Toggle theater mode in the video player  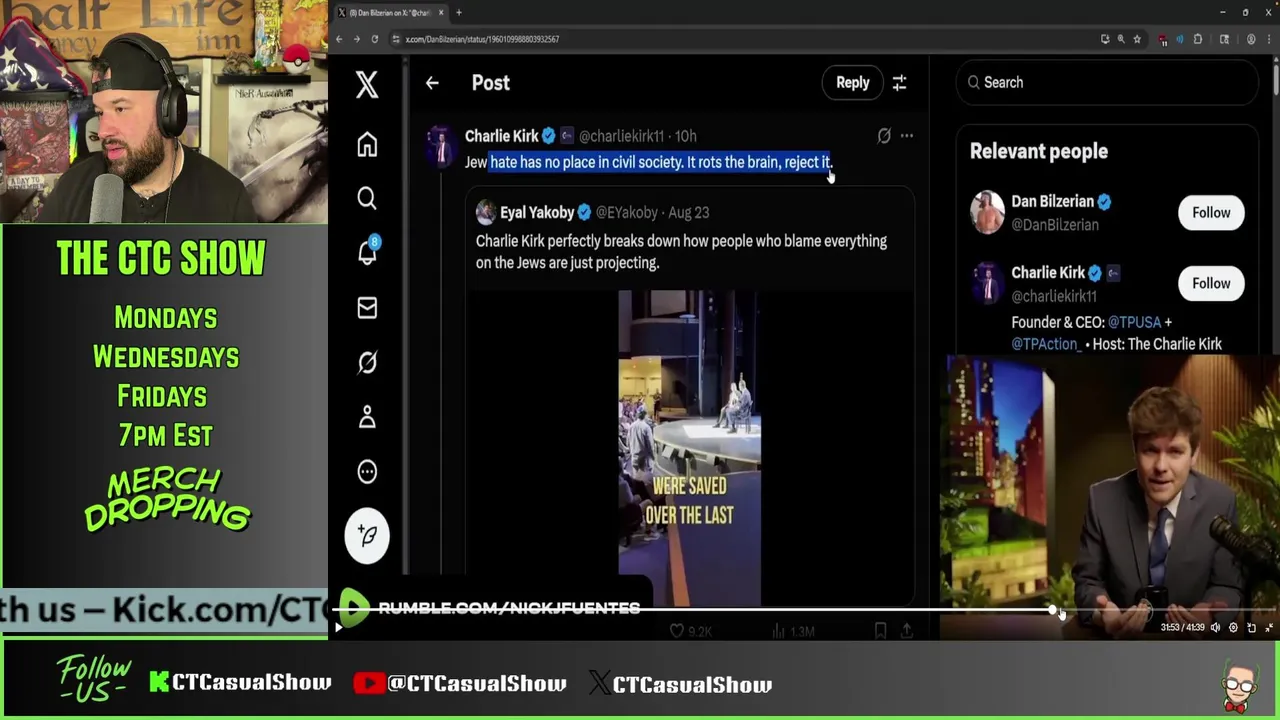tap(1251, 628)
